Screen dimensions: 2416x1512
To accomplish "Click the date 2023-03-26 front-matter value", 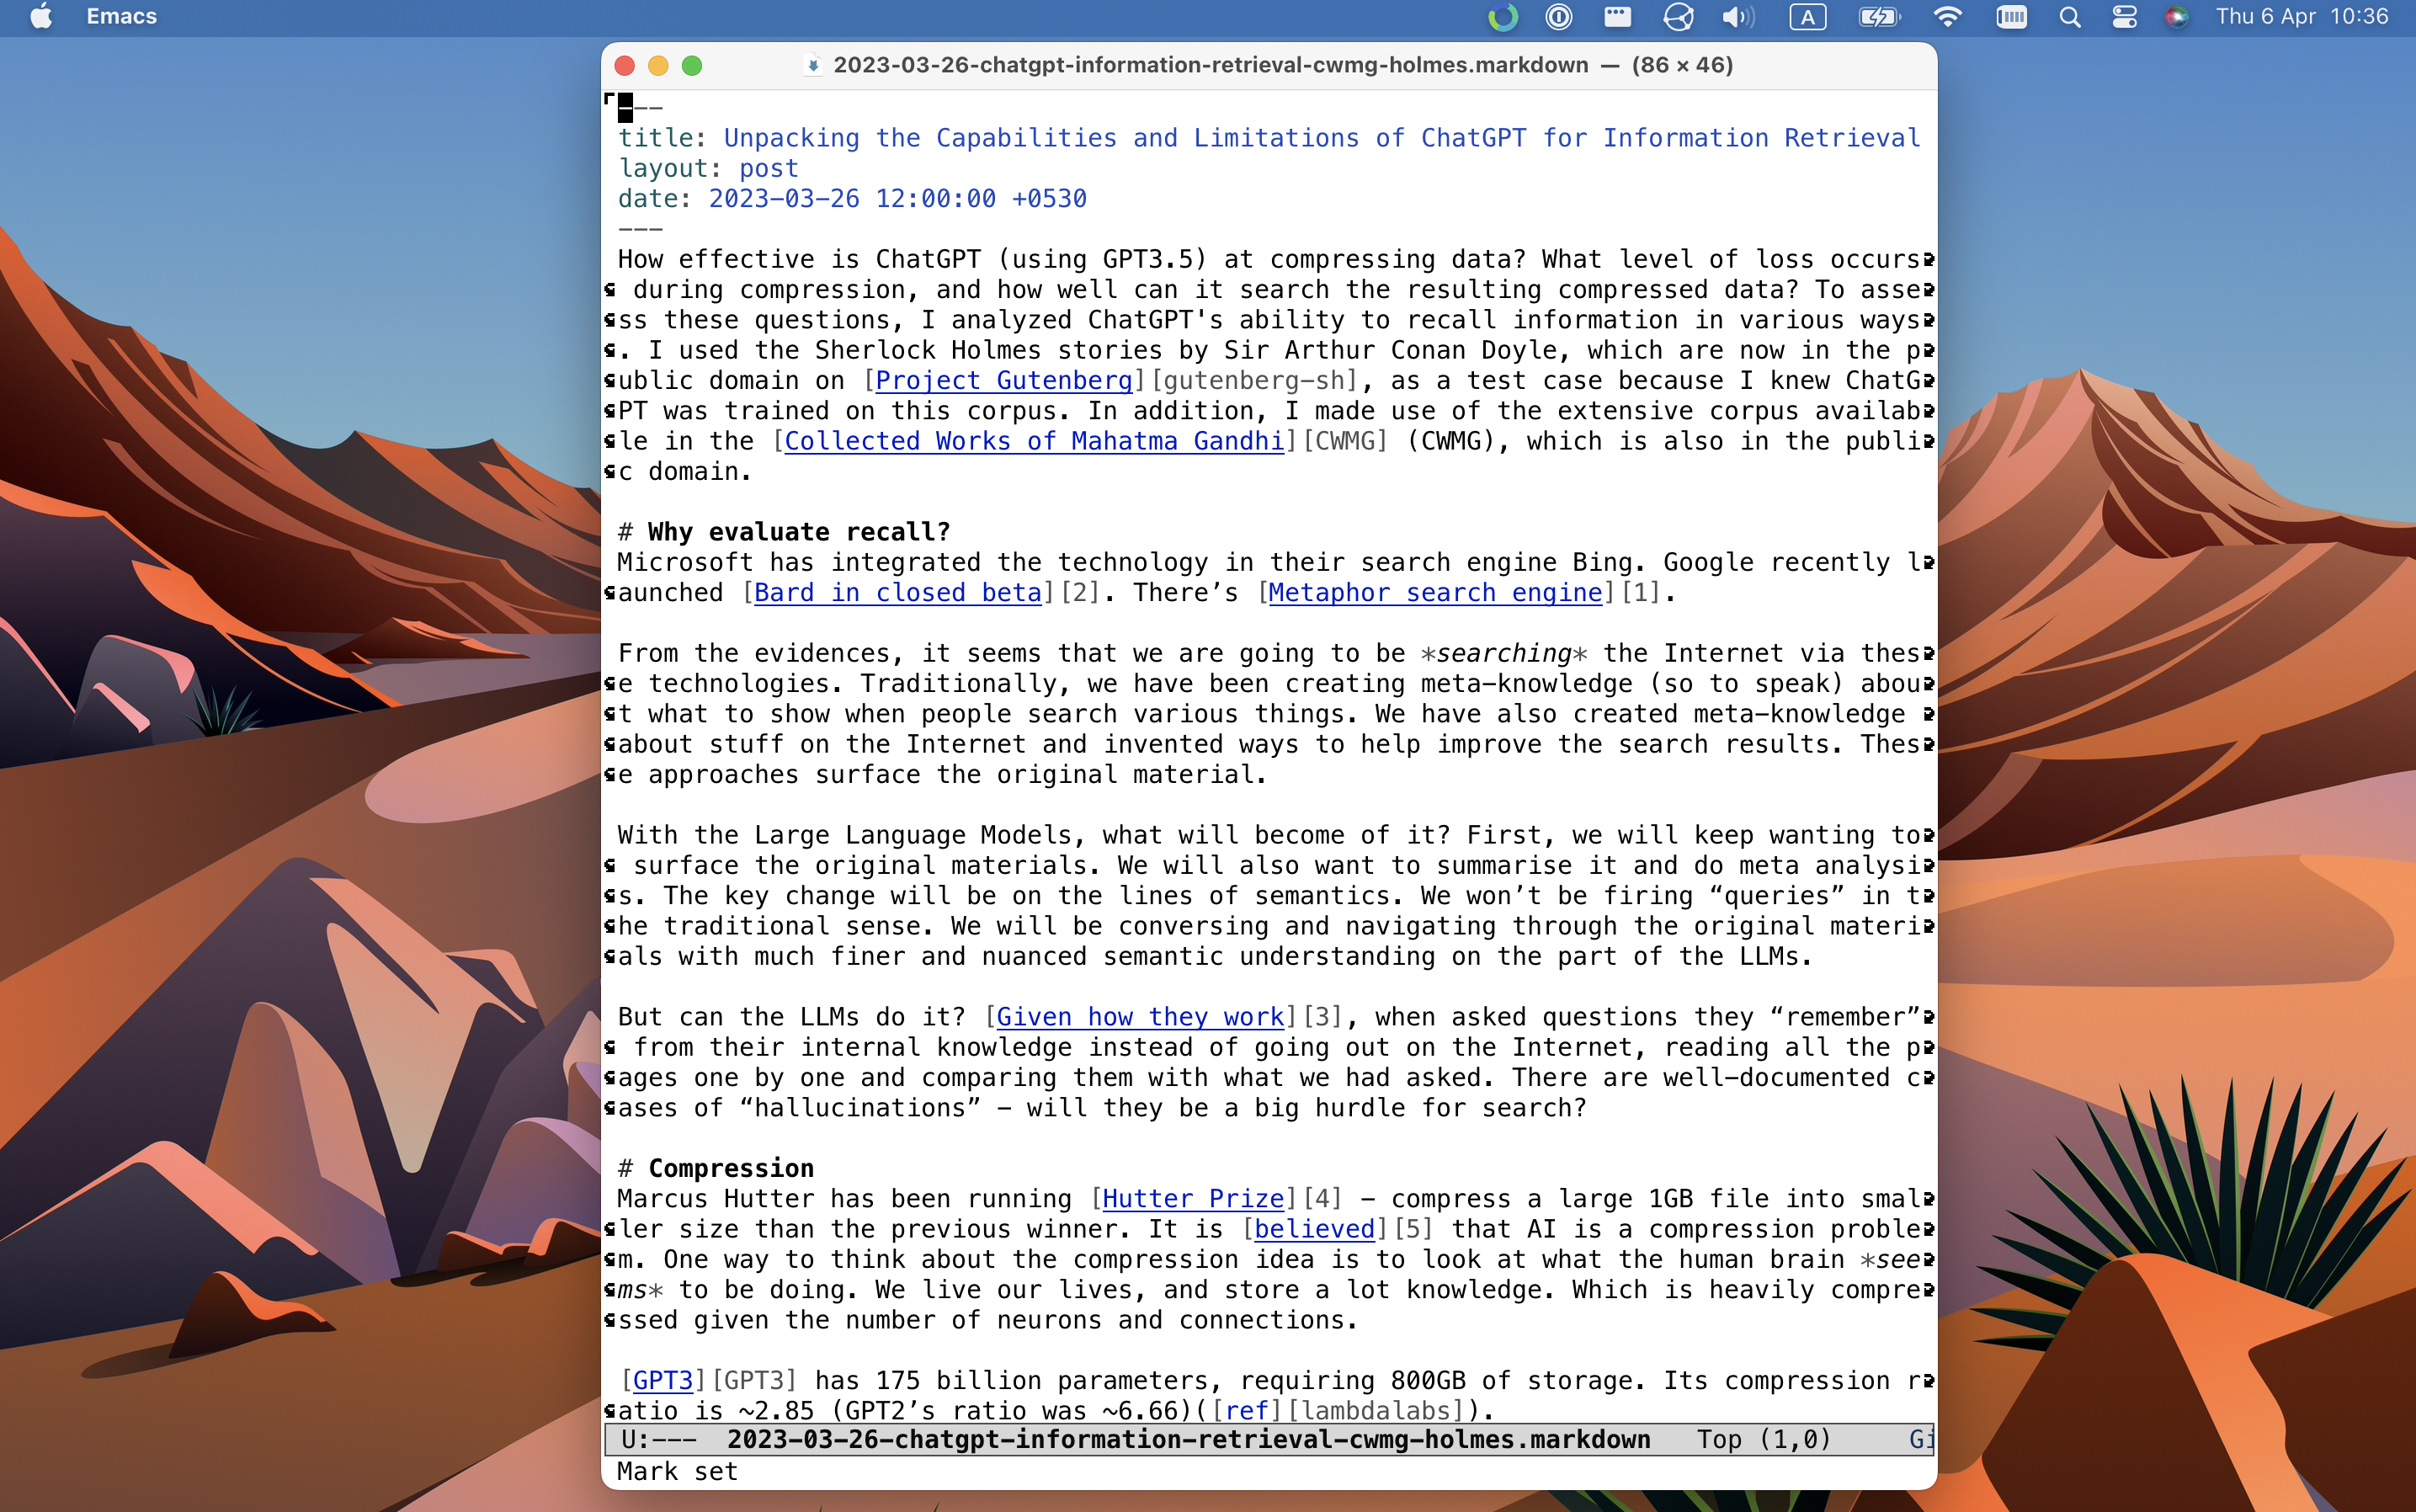I will click(898, 199).
